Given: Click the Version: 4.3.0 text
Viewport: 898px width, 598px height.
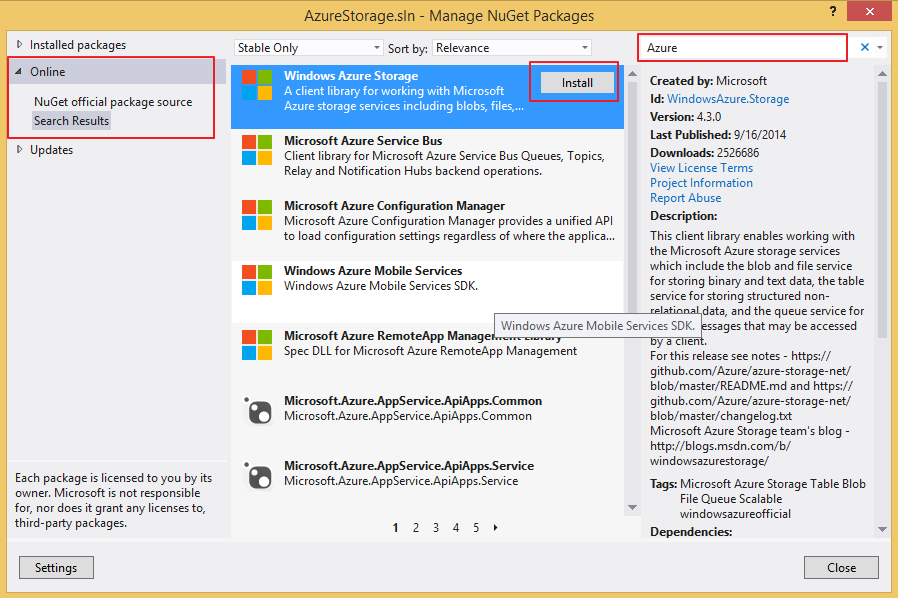Looking at the screenshot, I should (x=686, y=117).
